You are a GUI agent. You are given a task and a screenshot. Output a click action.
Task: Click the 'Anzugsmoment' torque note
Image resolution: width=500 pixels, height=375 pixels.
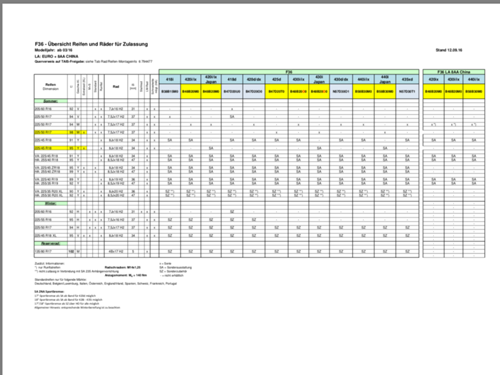coord(126,275)
